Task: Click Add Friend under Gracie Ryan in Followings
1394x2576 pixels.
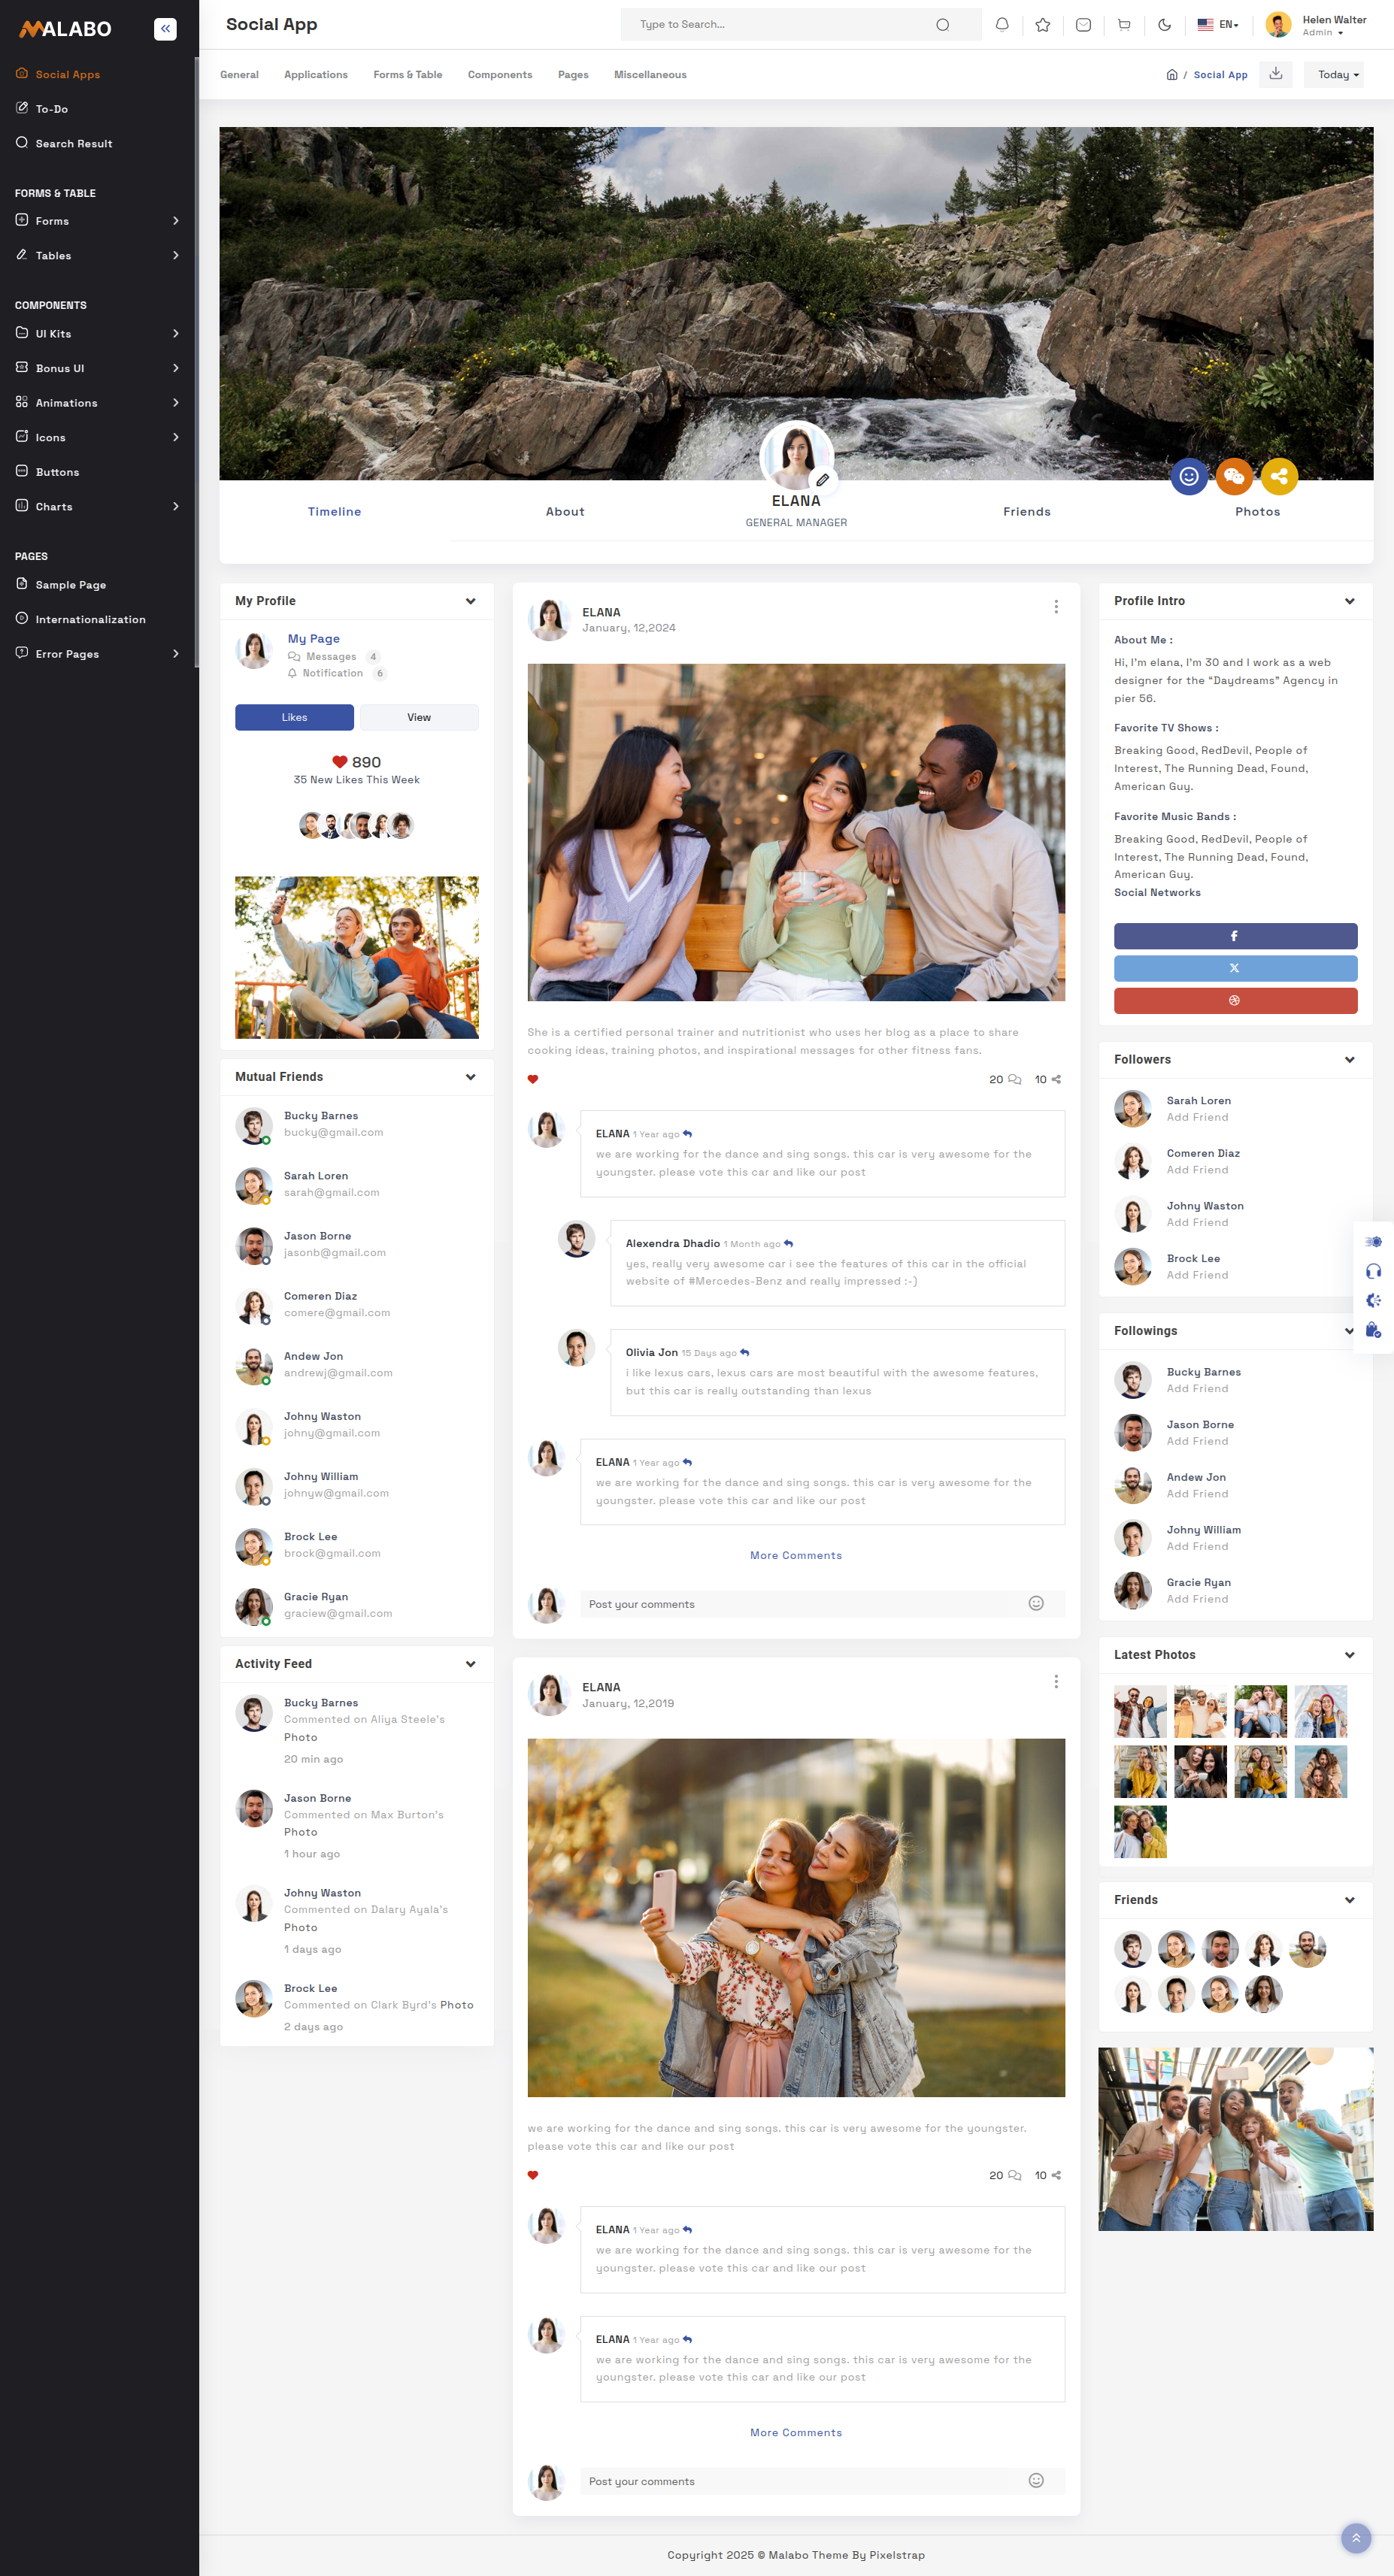Action: [x=1197, y=1600]
